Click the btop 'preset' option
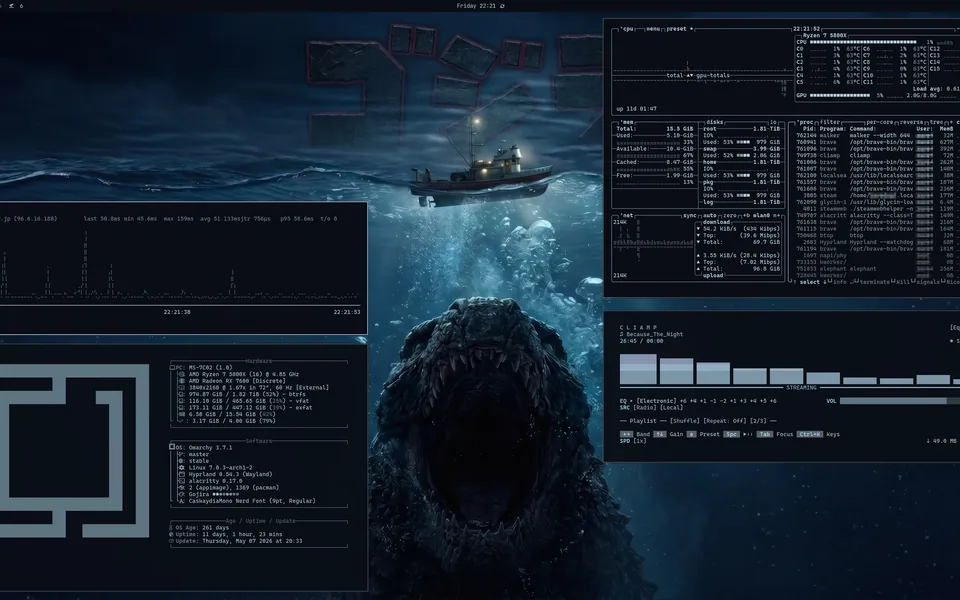 tap(676, 29)
